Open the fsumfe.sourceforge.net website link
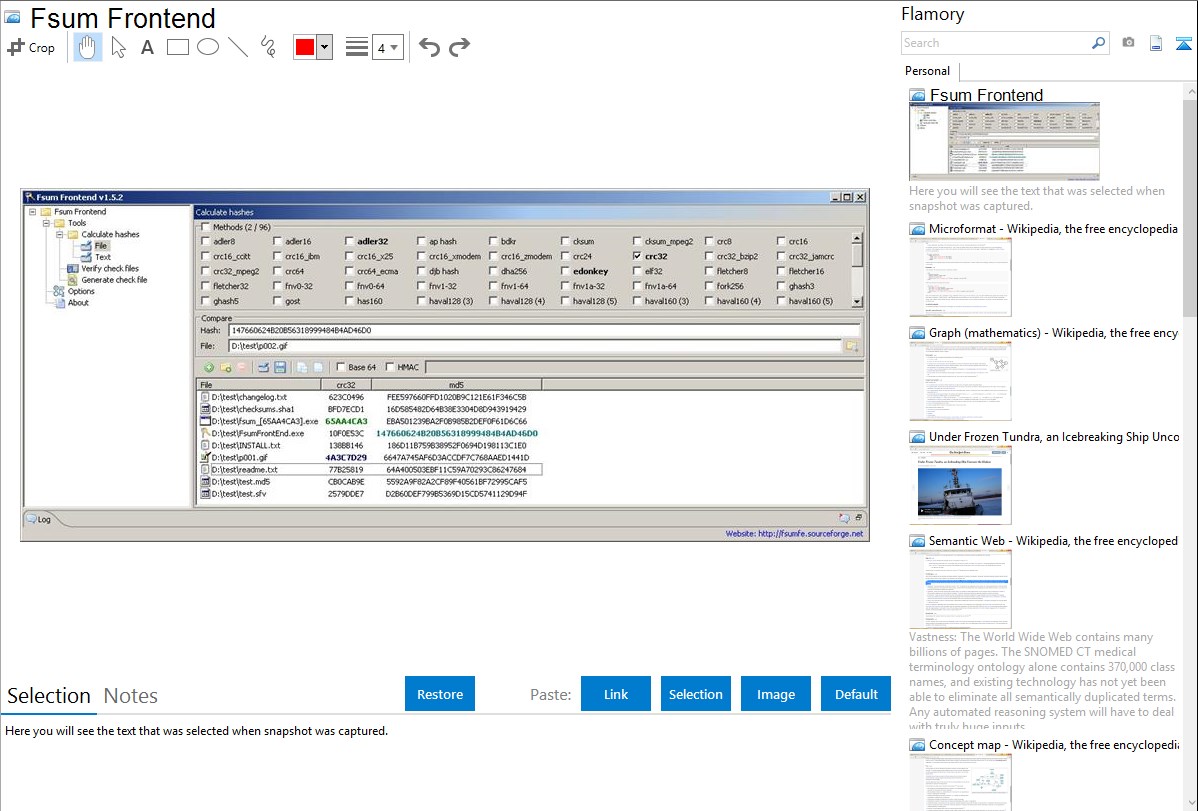Image resolution: width=1198 pixels, height=811 pixels. coord(811,534)
